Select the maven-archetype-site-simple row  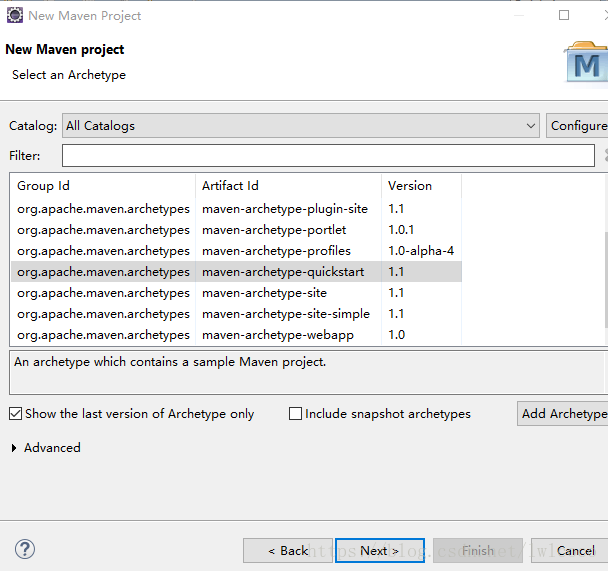click(237, 314)
